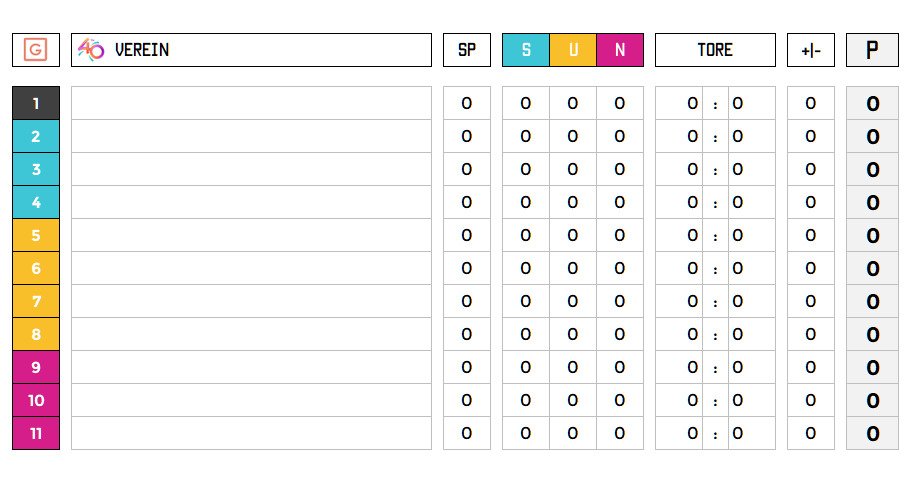Select the yellow rank 5 badge

[36, 235]
